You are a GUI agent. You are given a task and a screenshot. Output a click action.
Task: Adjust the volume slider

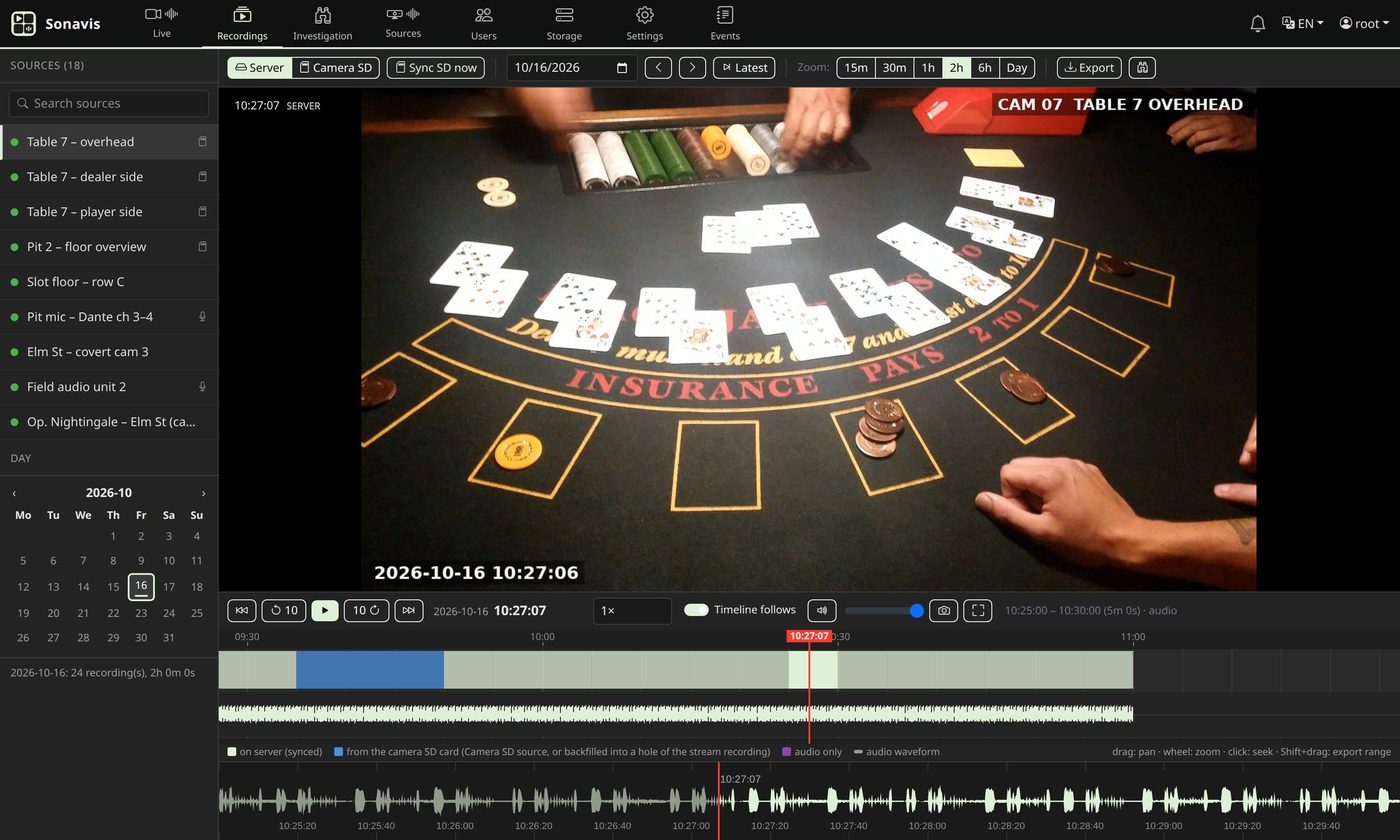click(x=884, y=610)
